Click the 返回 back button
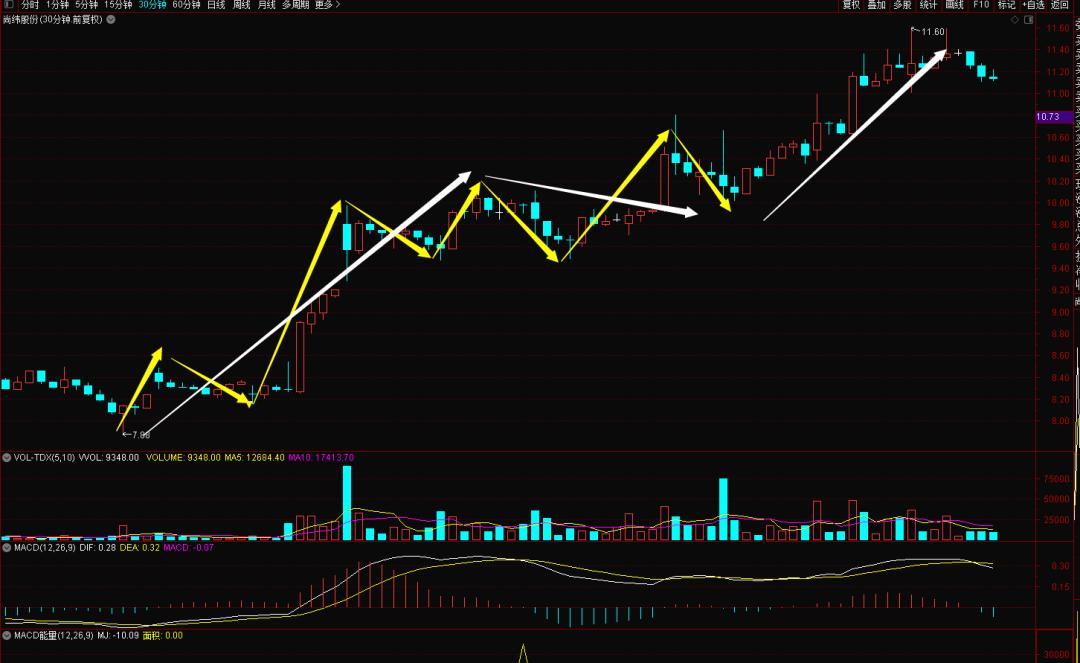The width and height of the screenshot is (1080, 663). 1060,5
